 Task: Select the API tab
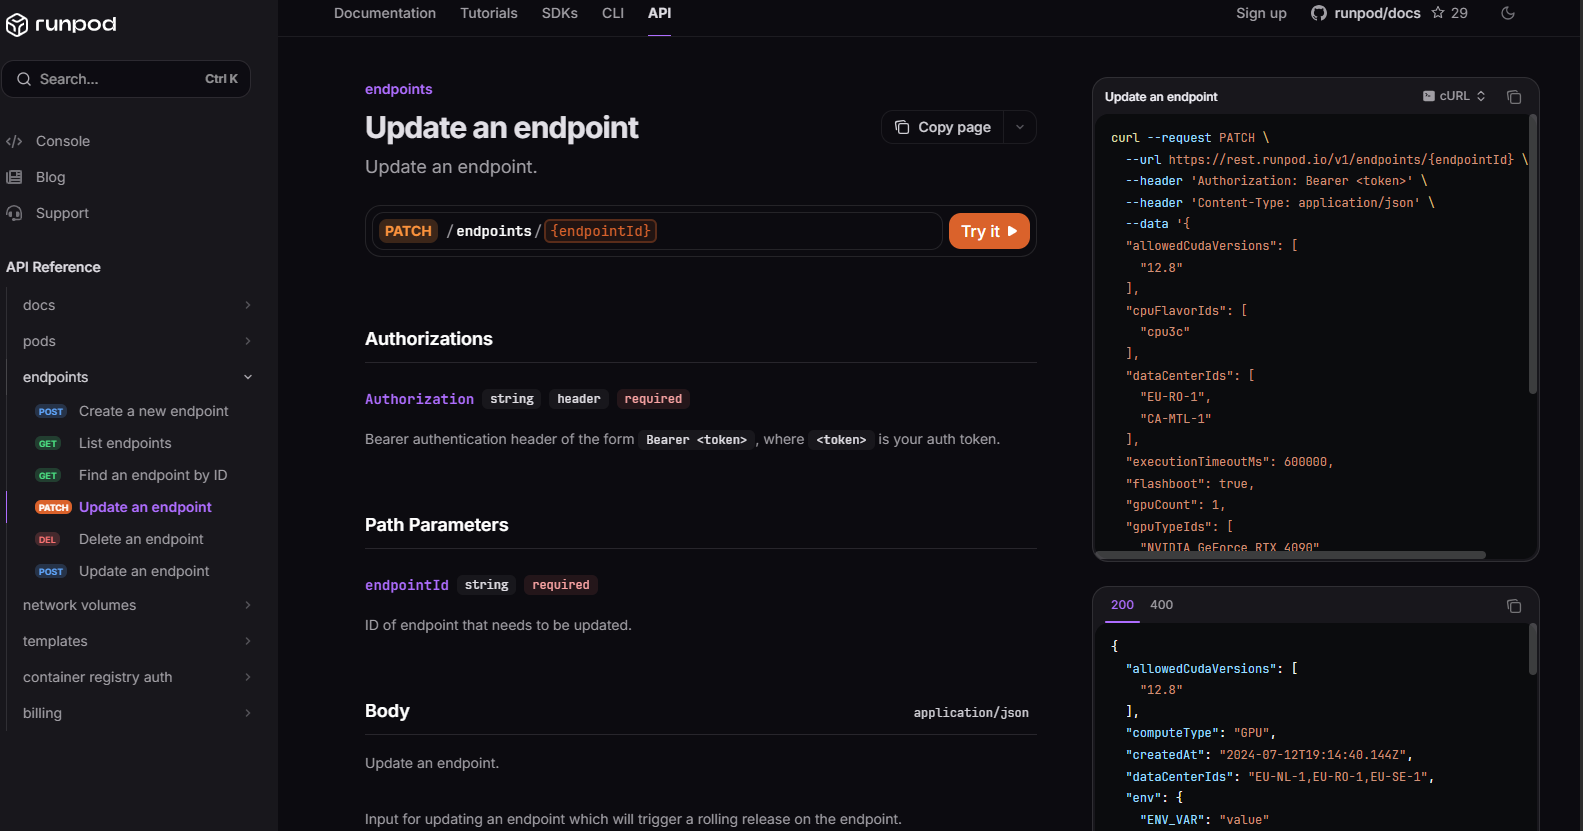[x=660, y=13]
